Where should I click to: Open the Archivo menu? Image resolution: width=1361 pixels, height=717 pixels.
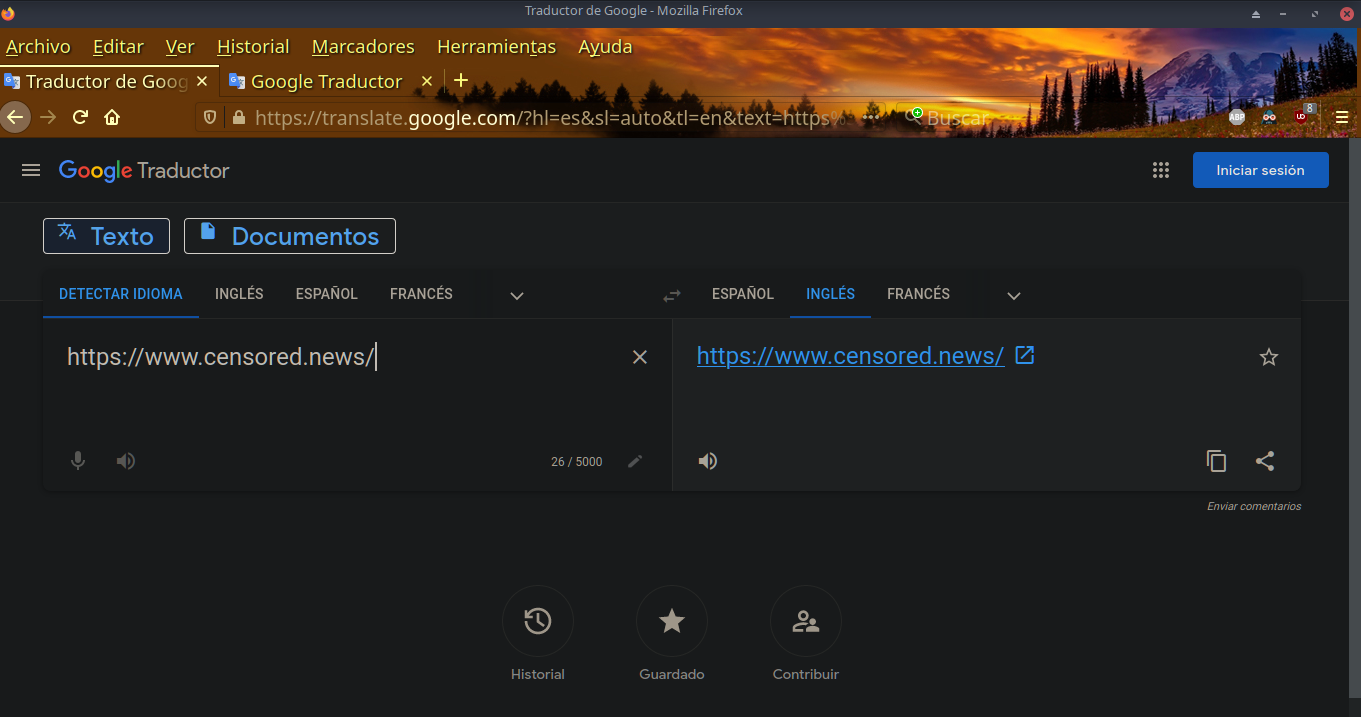coord(38,46)
